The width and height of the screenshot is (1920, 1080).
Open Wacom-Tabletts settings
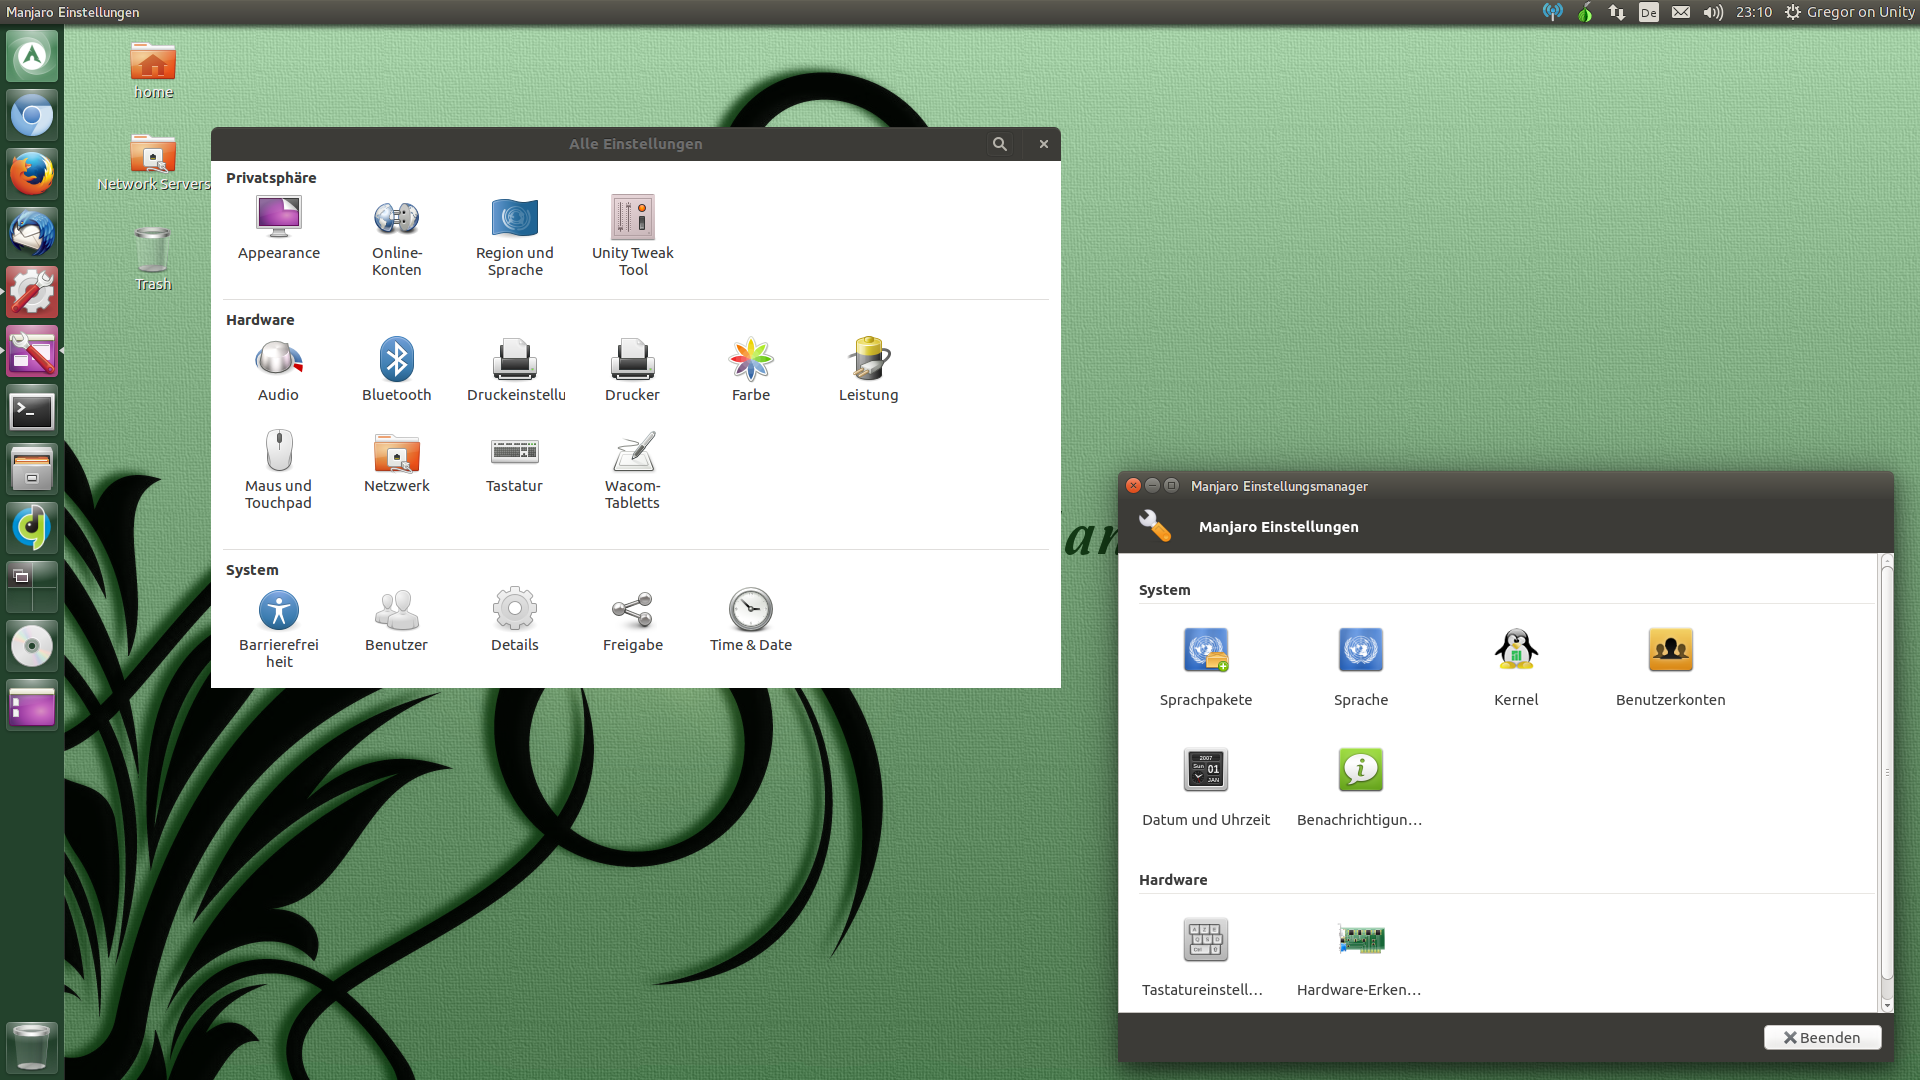632,469
